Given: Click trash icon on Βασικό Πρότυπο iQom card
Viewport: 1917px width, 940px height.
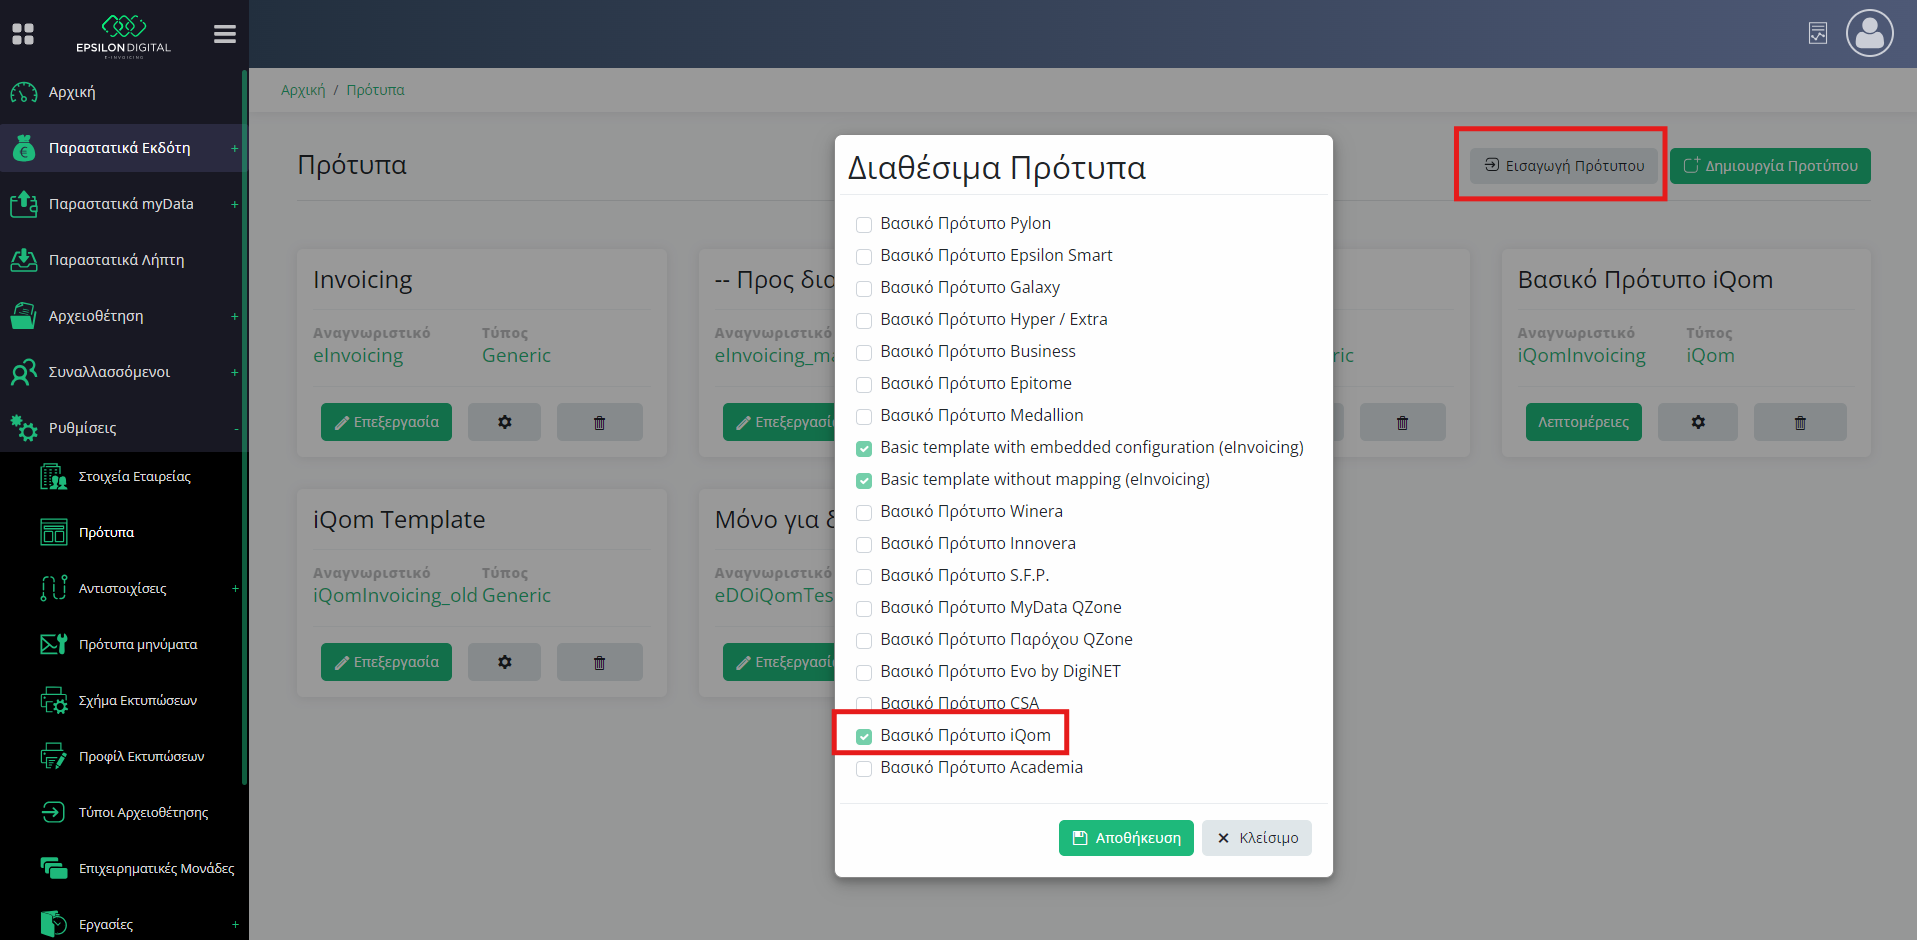Looking at the screenshot, I should pos(1799,422).
